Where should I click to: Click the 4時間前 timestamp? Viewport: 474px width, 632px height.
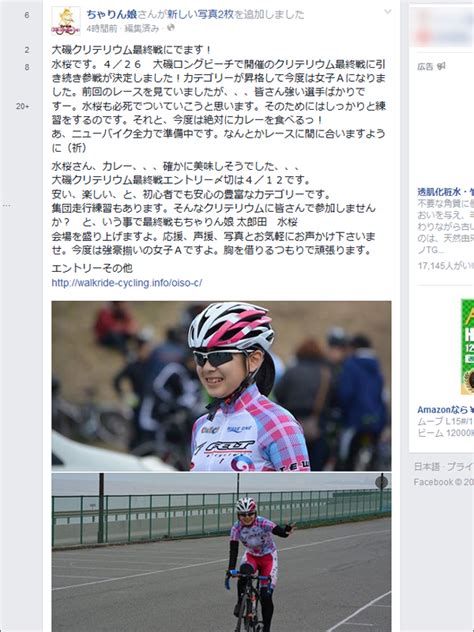point(102,28)
